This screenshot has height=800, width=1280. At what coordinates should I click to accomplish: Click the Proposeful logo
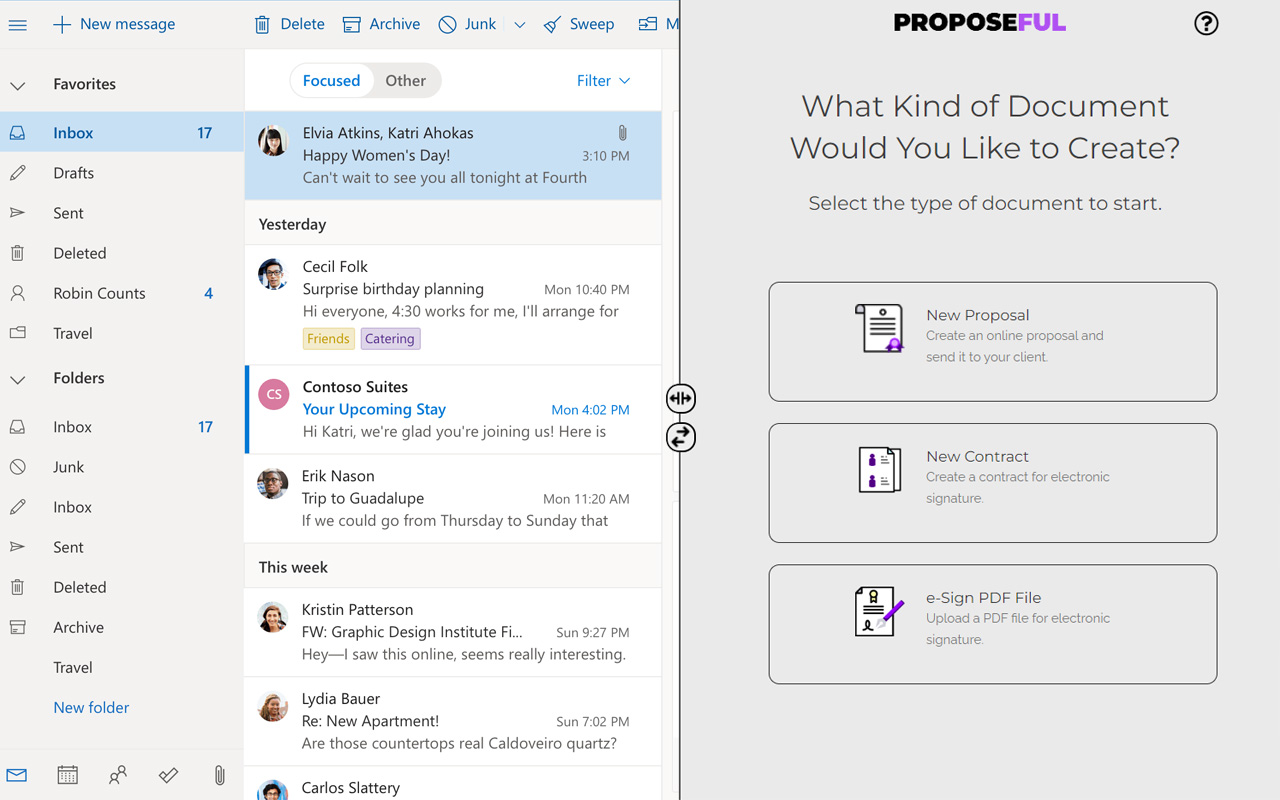click(x=980, y=23)
